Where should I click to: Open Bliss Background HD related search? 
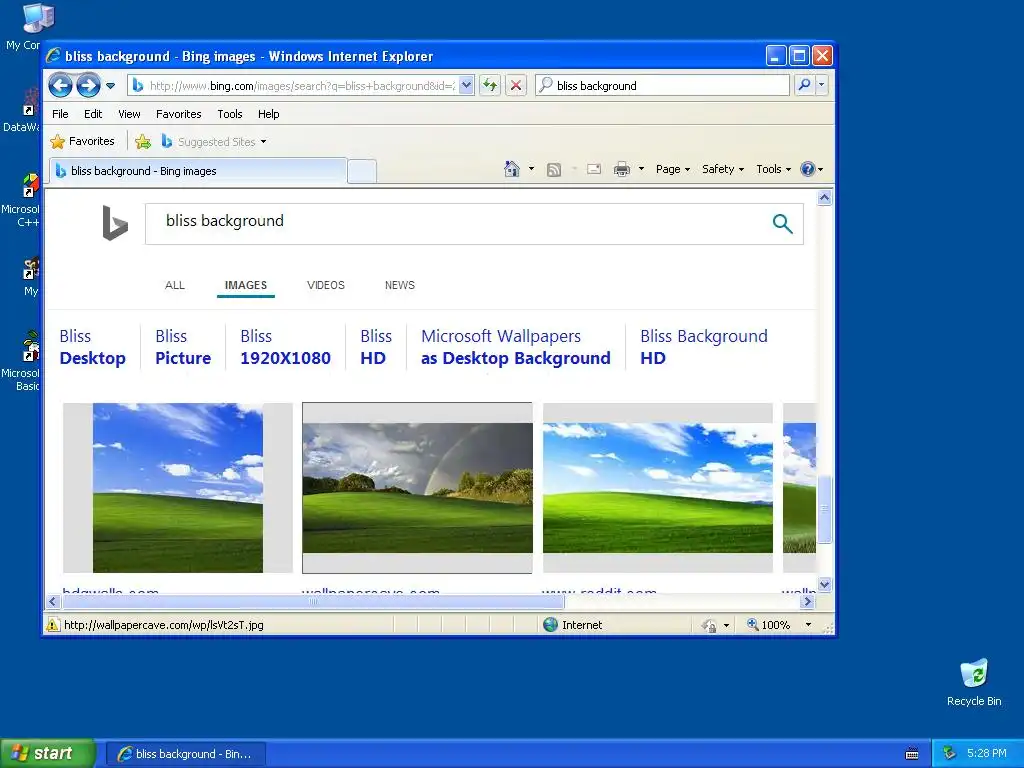point(703,347)
